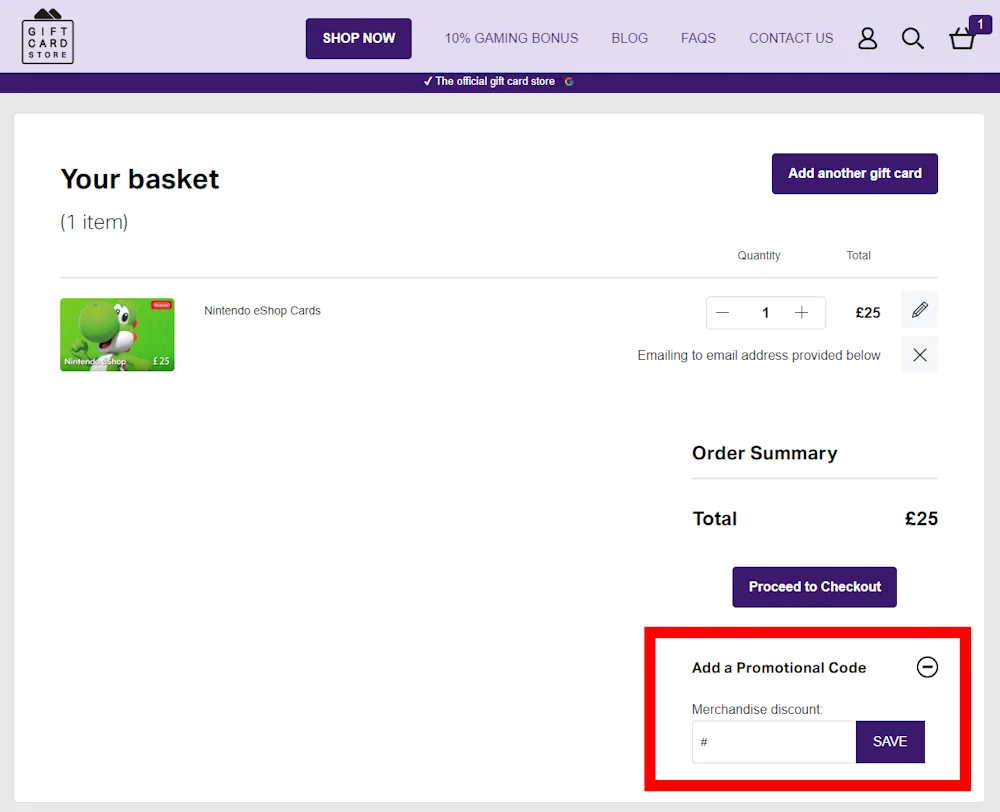Click the Google icon in banner
Image resolution: width=1000 pixels, height=812 pixels.
click(569, 82)
